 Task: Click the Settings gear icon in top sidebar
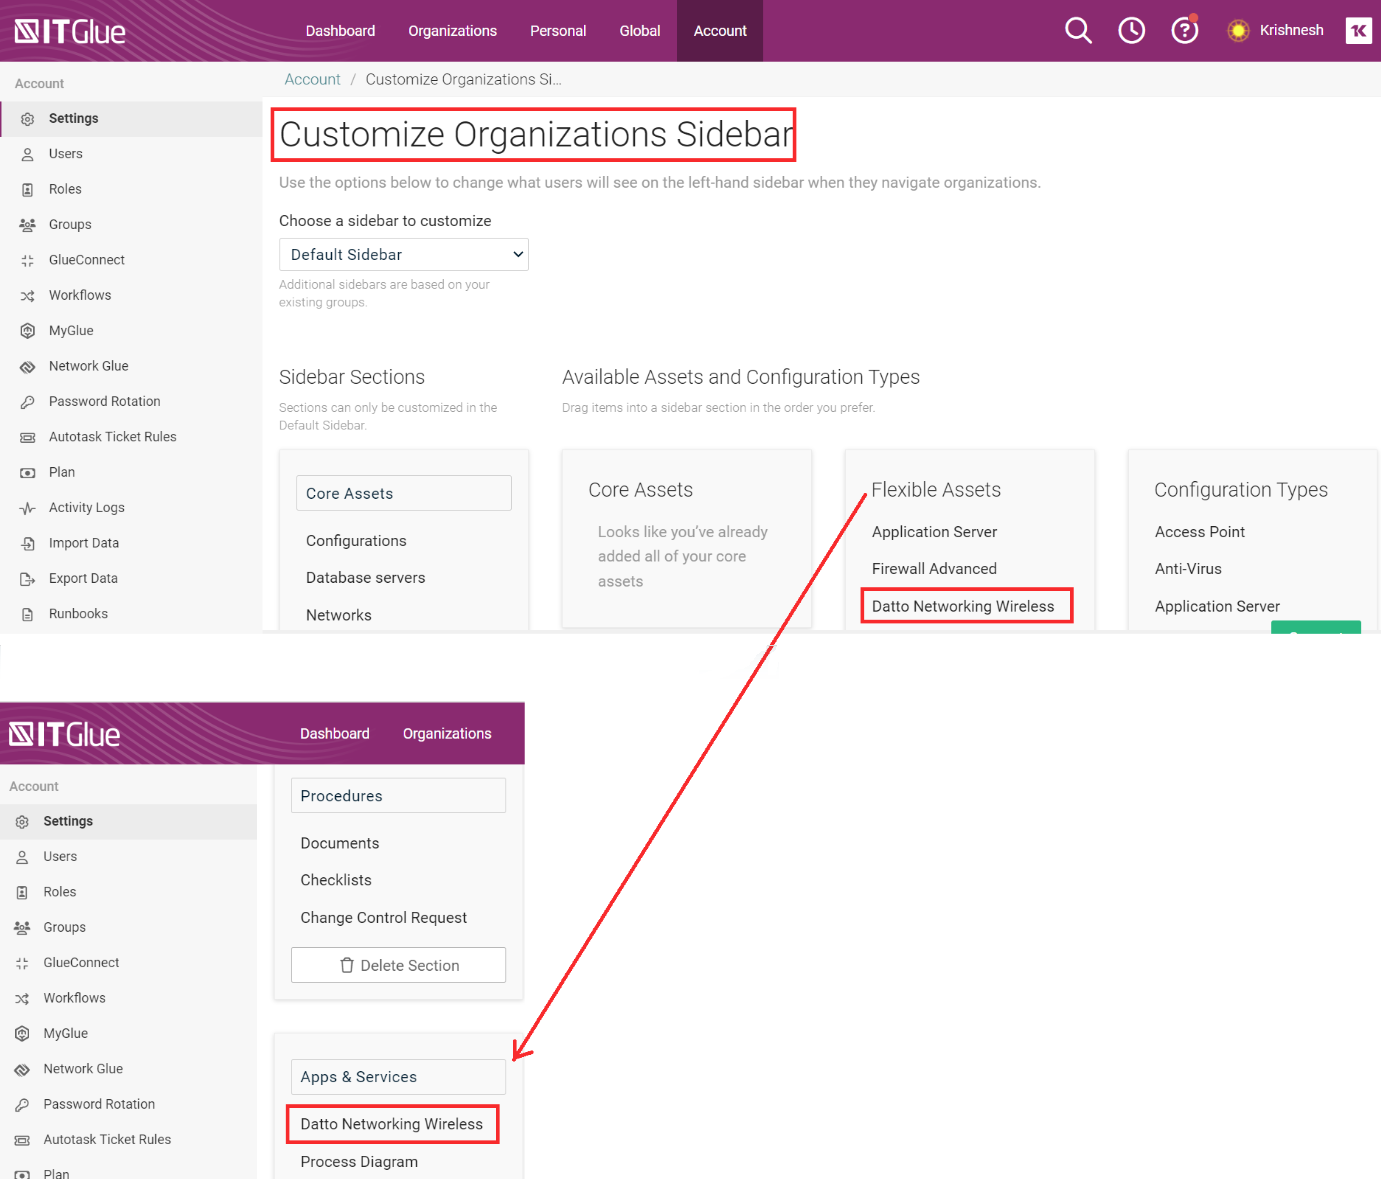pos(28,119)
